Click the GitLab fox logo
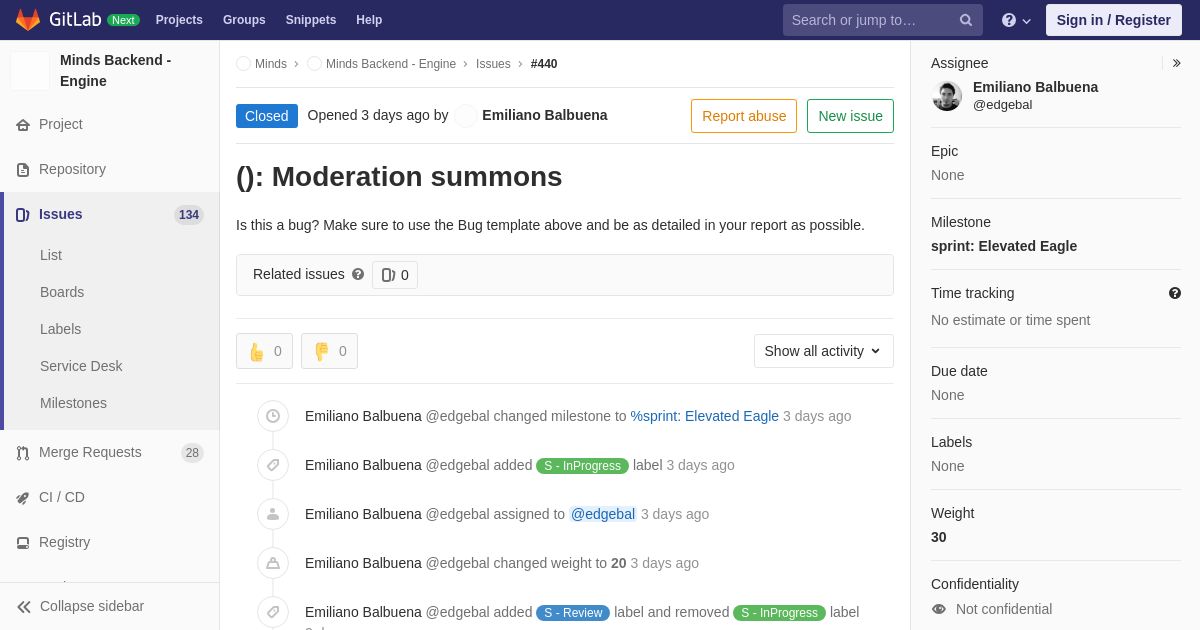Screen dimensions: 1200x630 coord(28,20)
